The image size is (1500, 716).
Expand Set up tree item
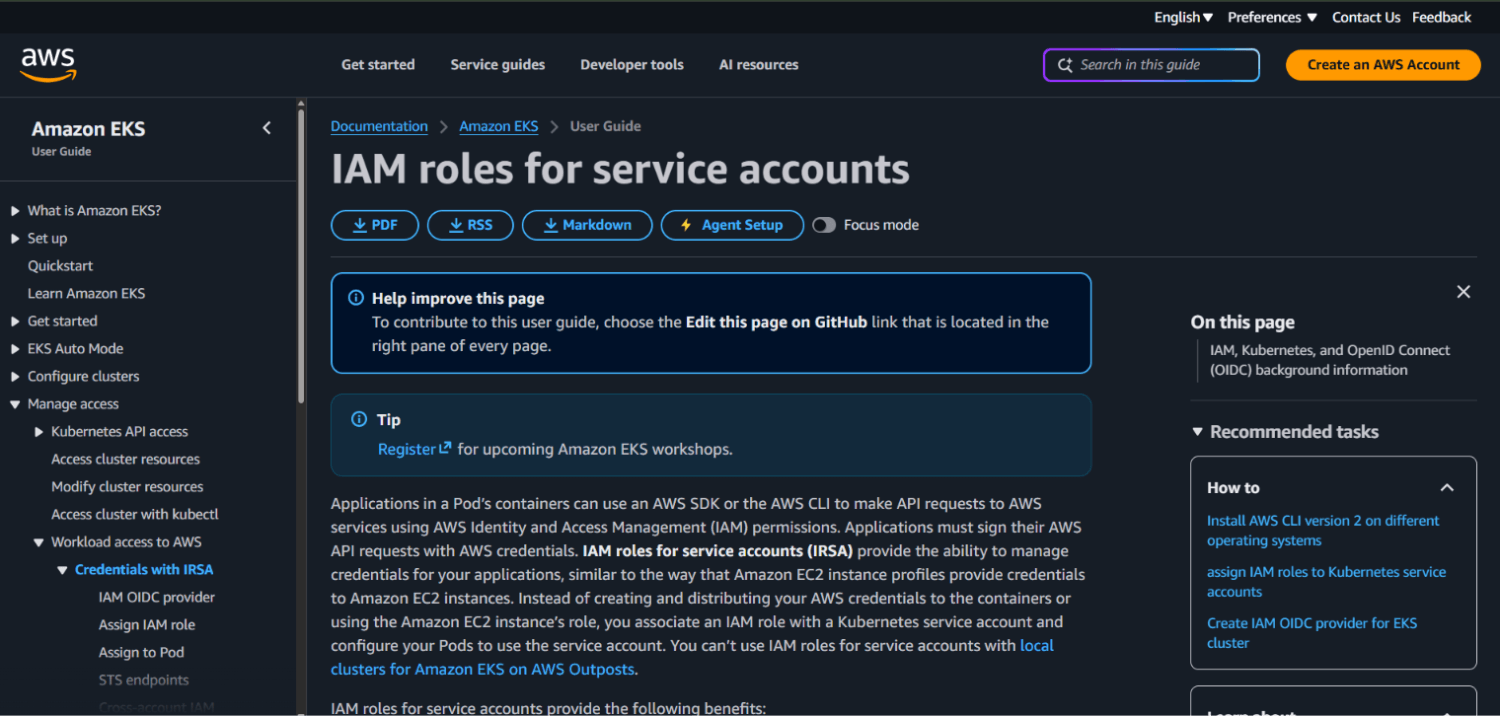pyautogui.click(x=15, y=238)
